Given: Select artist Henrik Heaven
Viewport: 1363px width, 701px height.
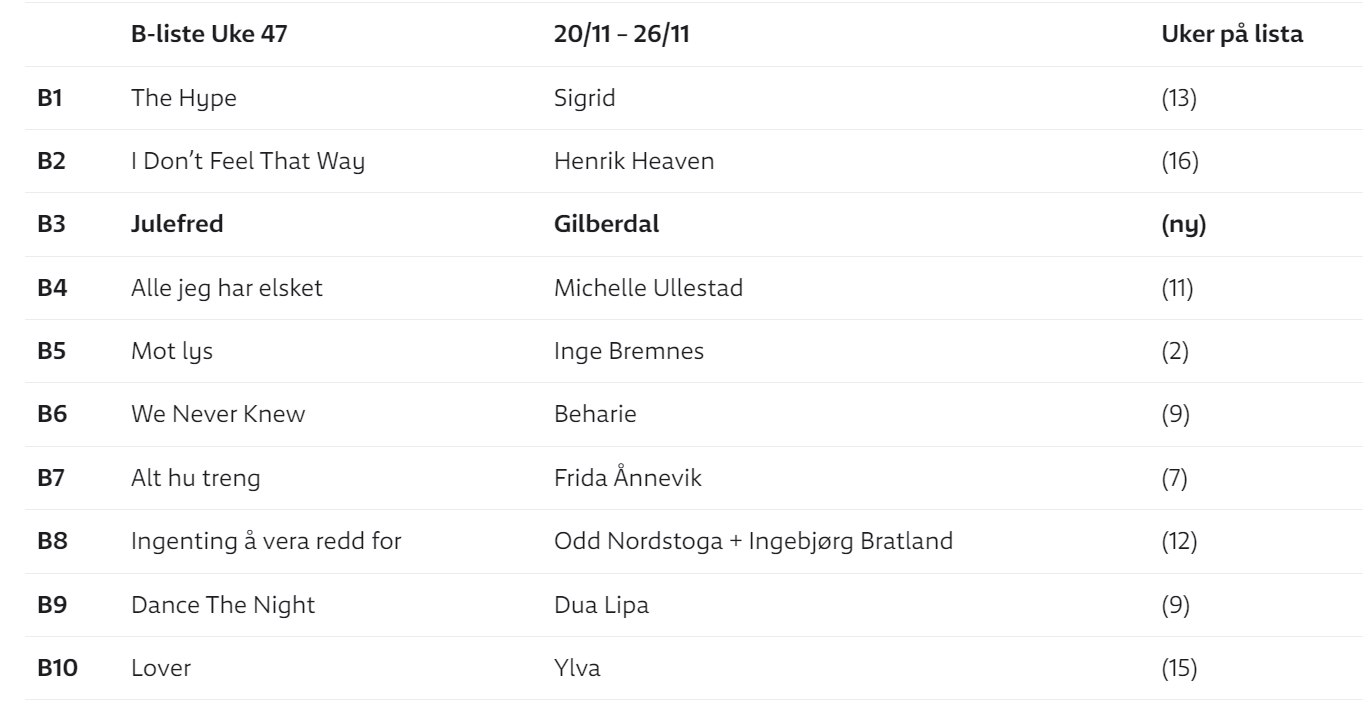Looking at the screenshot, I should 634,161.
